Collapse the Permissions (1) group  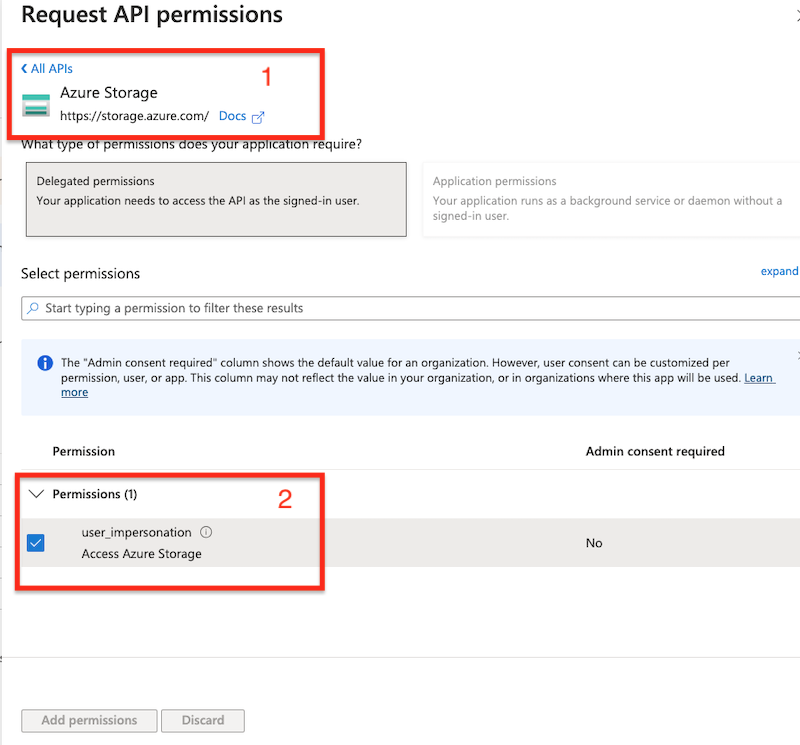36,494
